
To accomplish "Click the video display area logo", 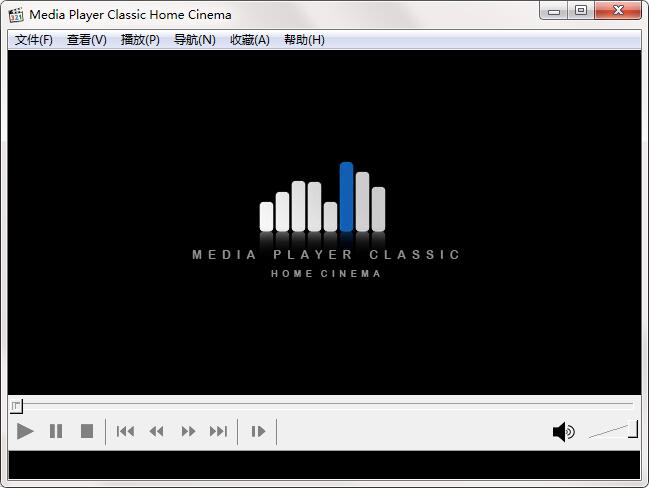I will click(x=324, y=220).
